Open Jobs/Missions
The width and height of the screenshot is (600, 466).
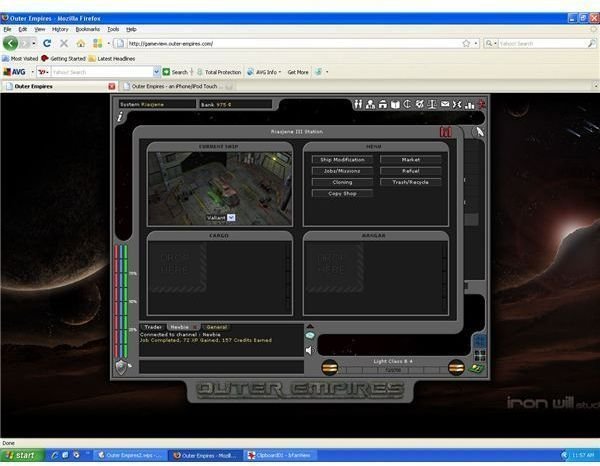tap(342, 171)
